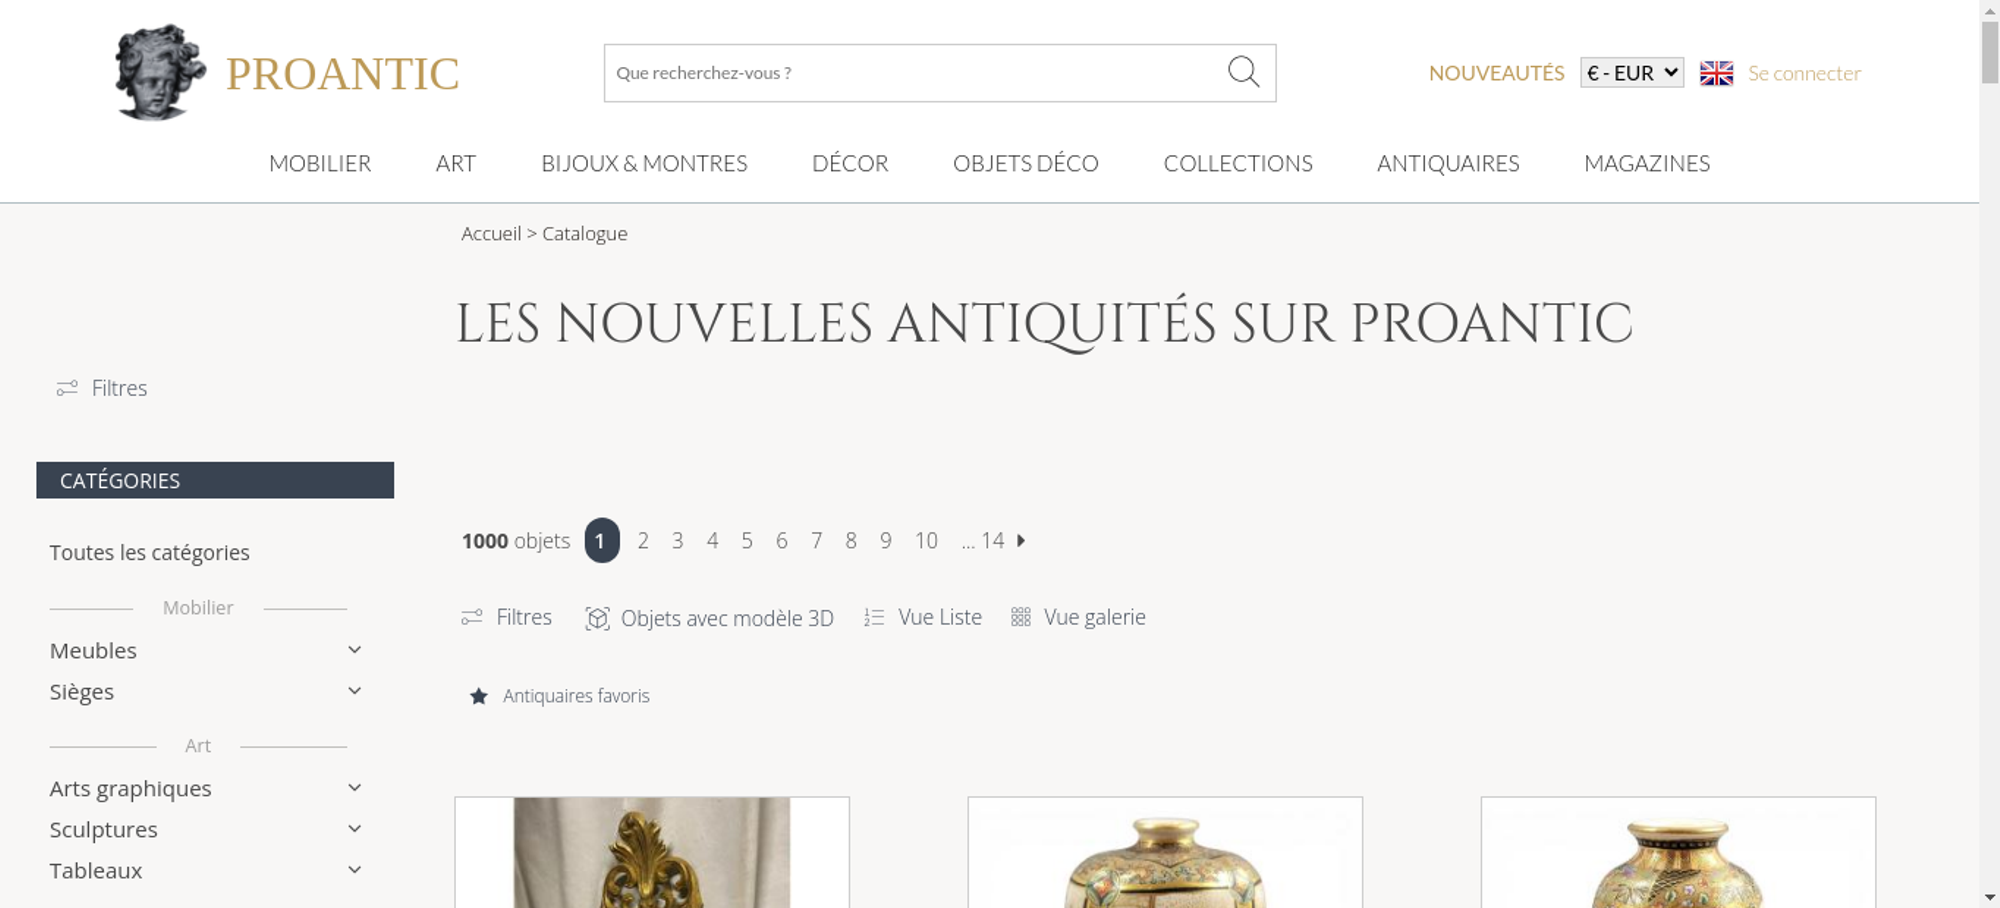Open the BIJOUX & MONTRES menu

tap(644, 163)
